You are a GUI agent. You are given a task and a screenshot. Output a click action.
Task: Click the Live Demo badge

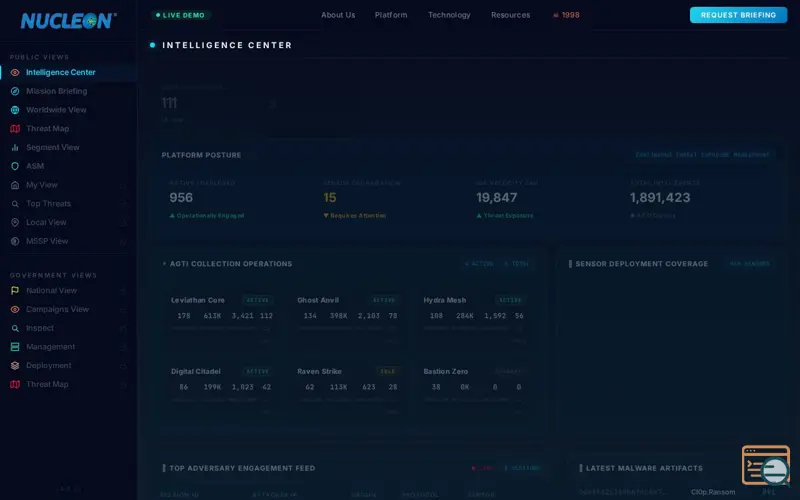(x=181, y=15)
